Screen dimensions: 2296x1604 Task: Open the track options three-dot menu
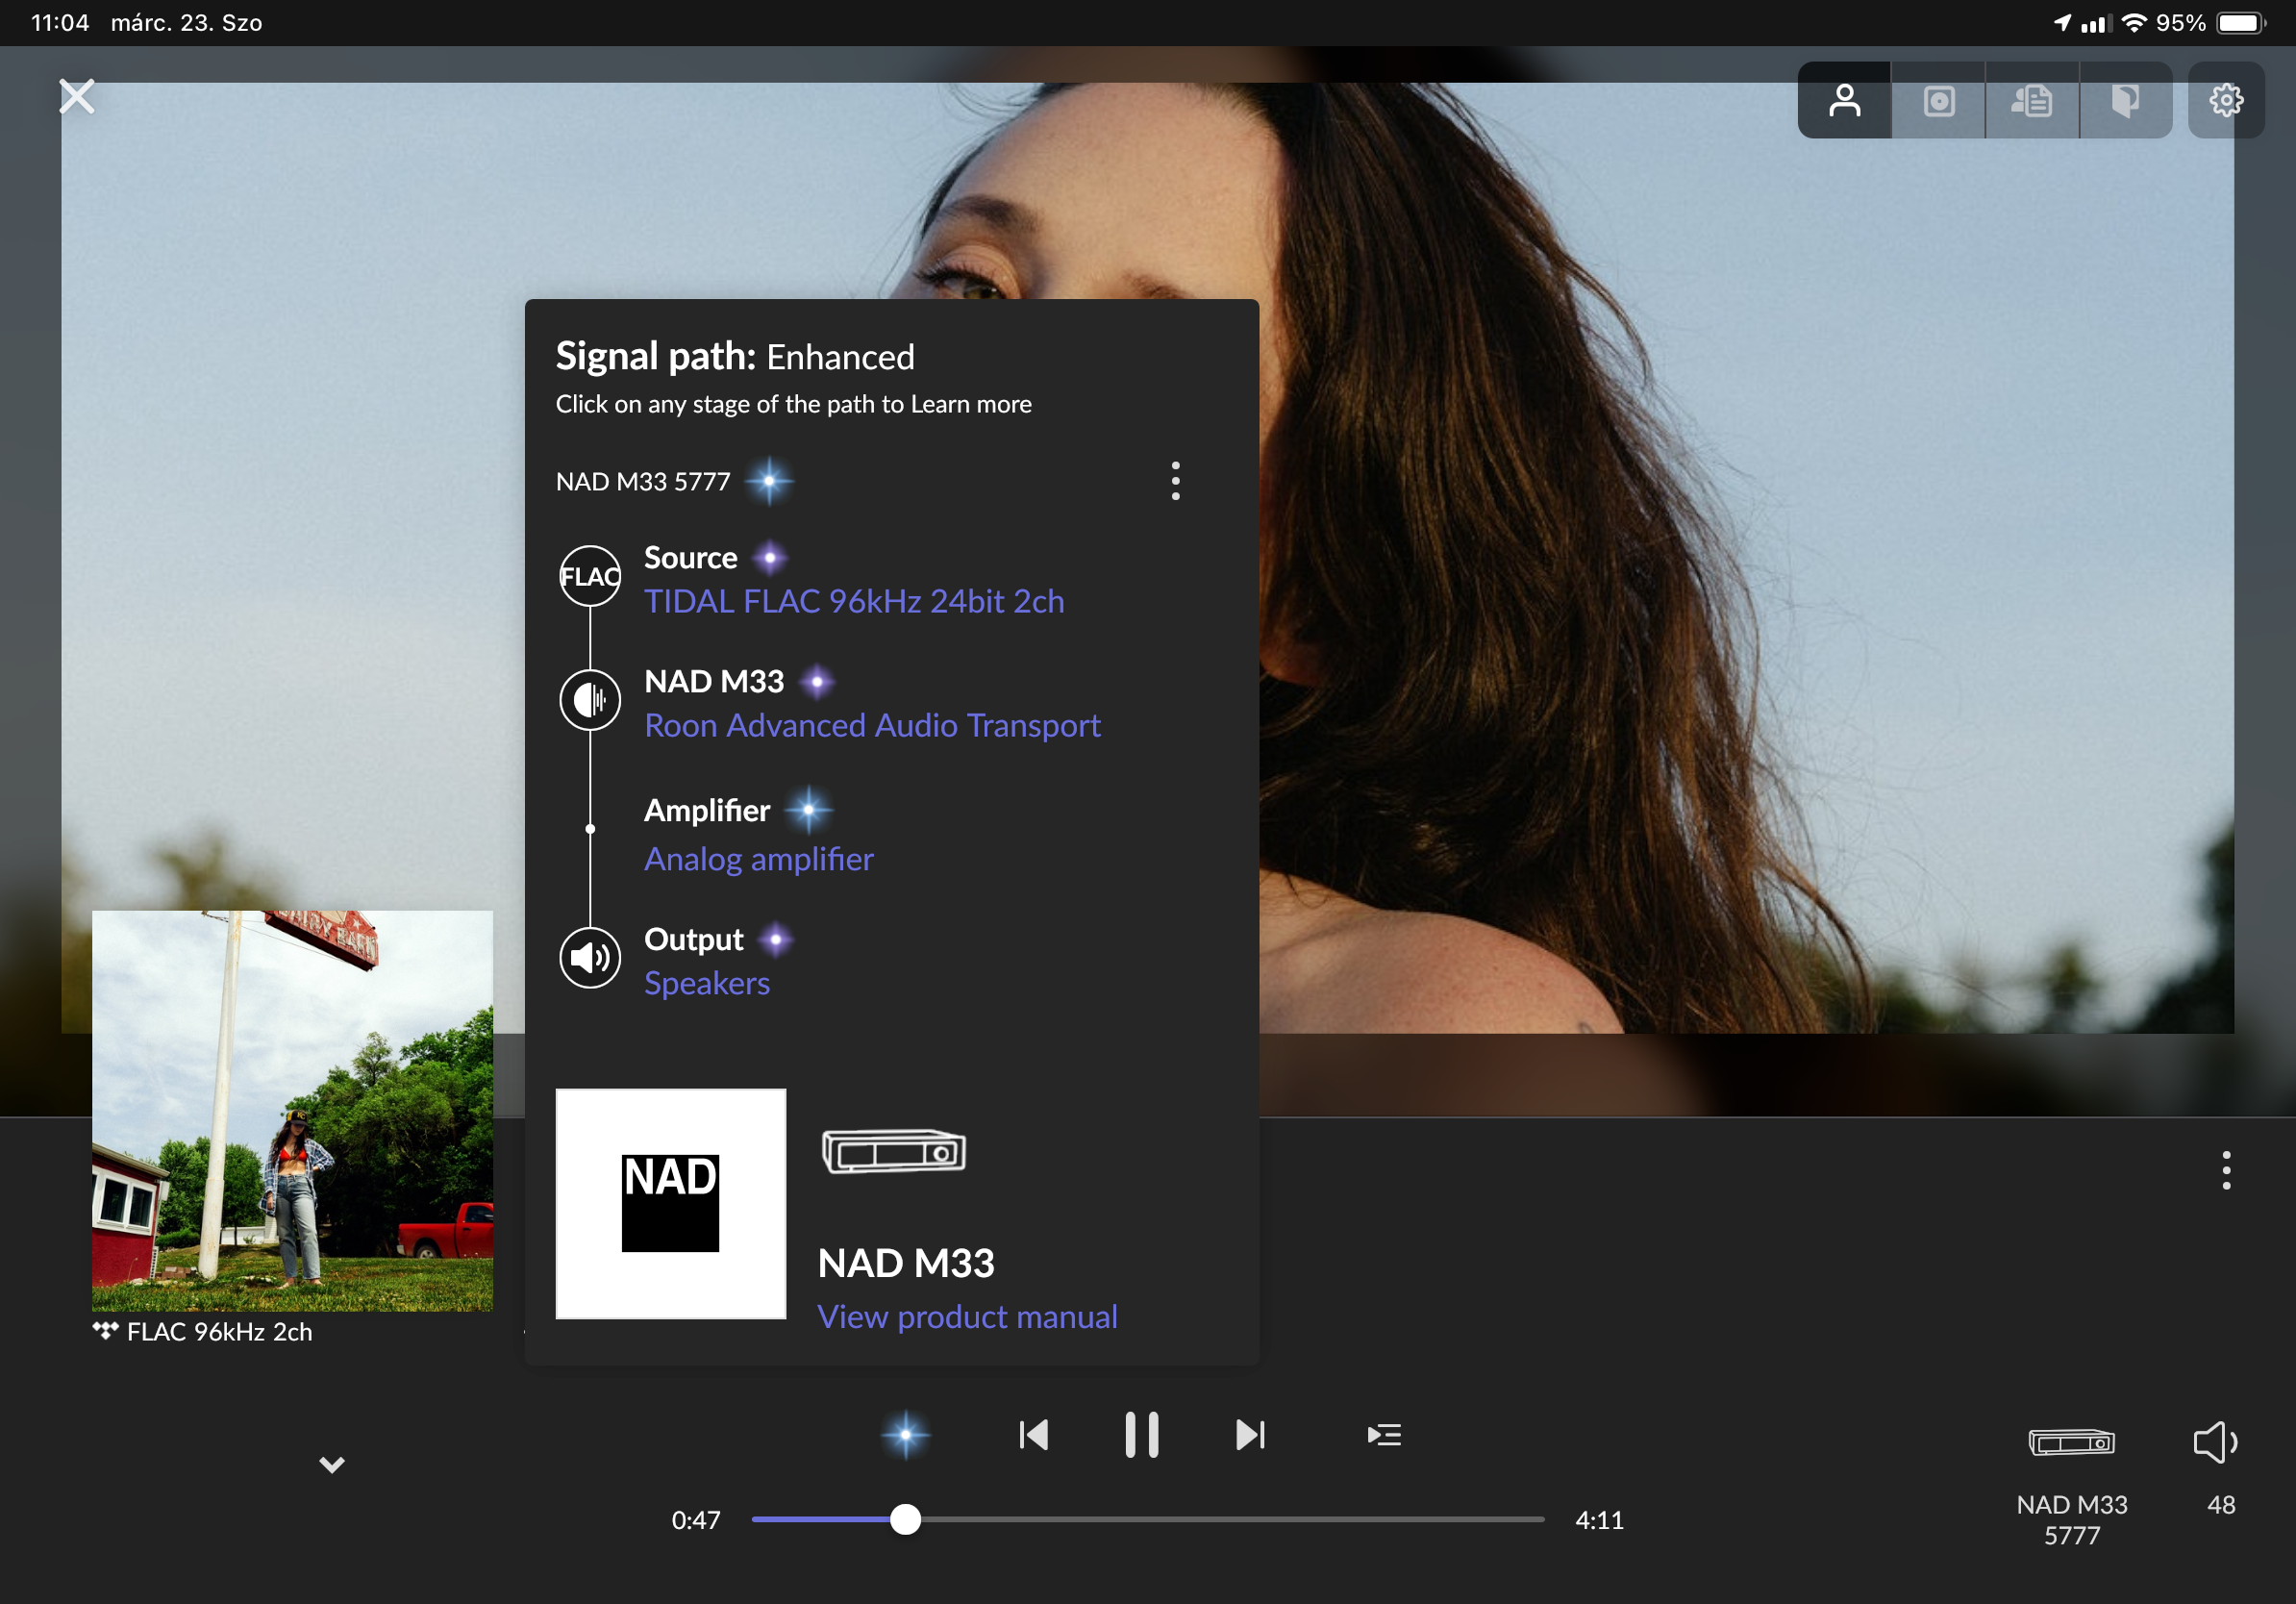click(x=2226, y=1170)
